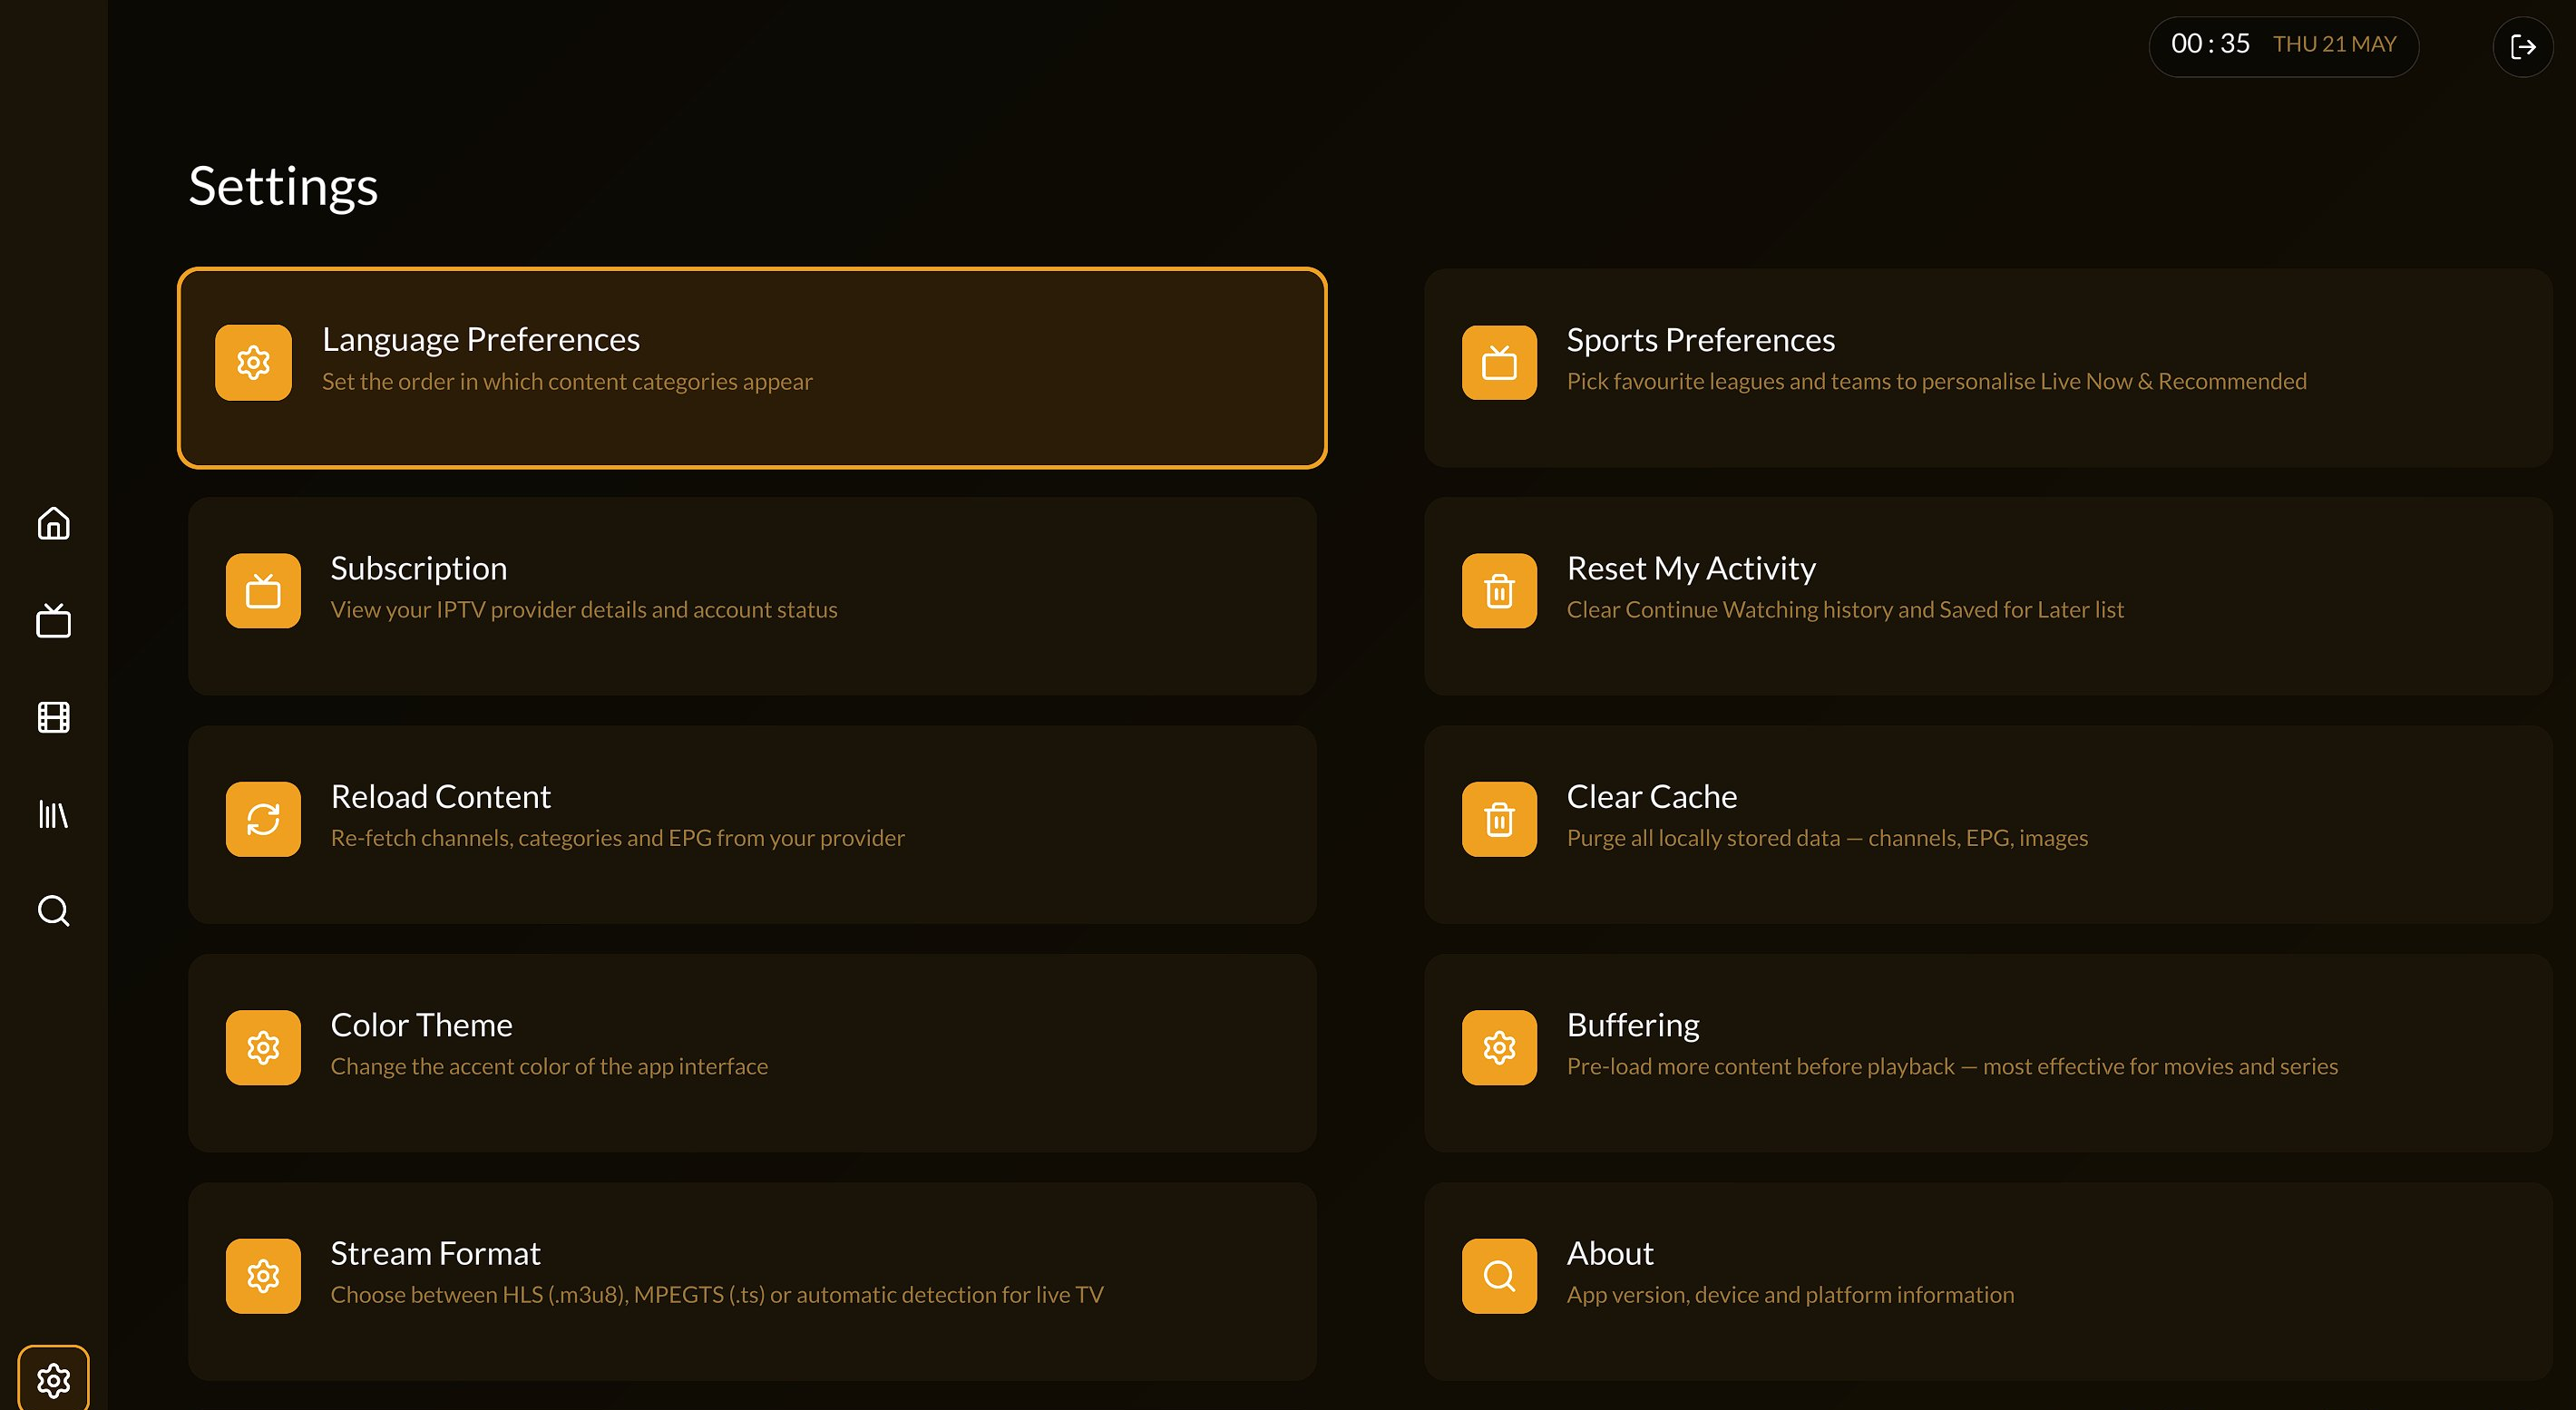2576x1410 pixels.
Task: Click the date THU 21 MAY
Action: (2335, 44)
